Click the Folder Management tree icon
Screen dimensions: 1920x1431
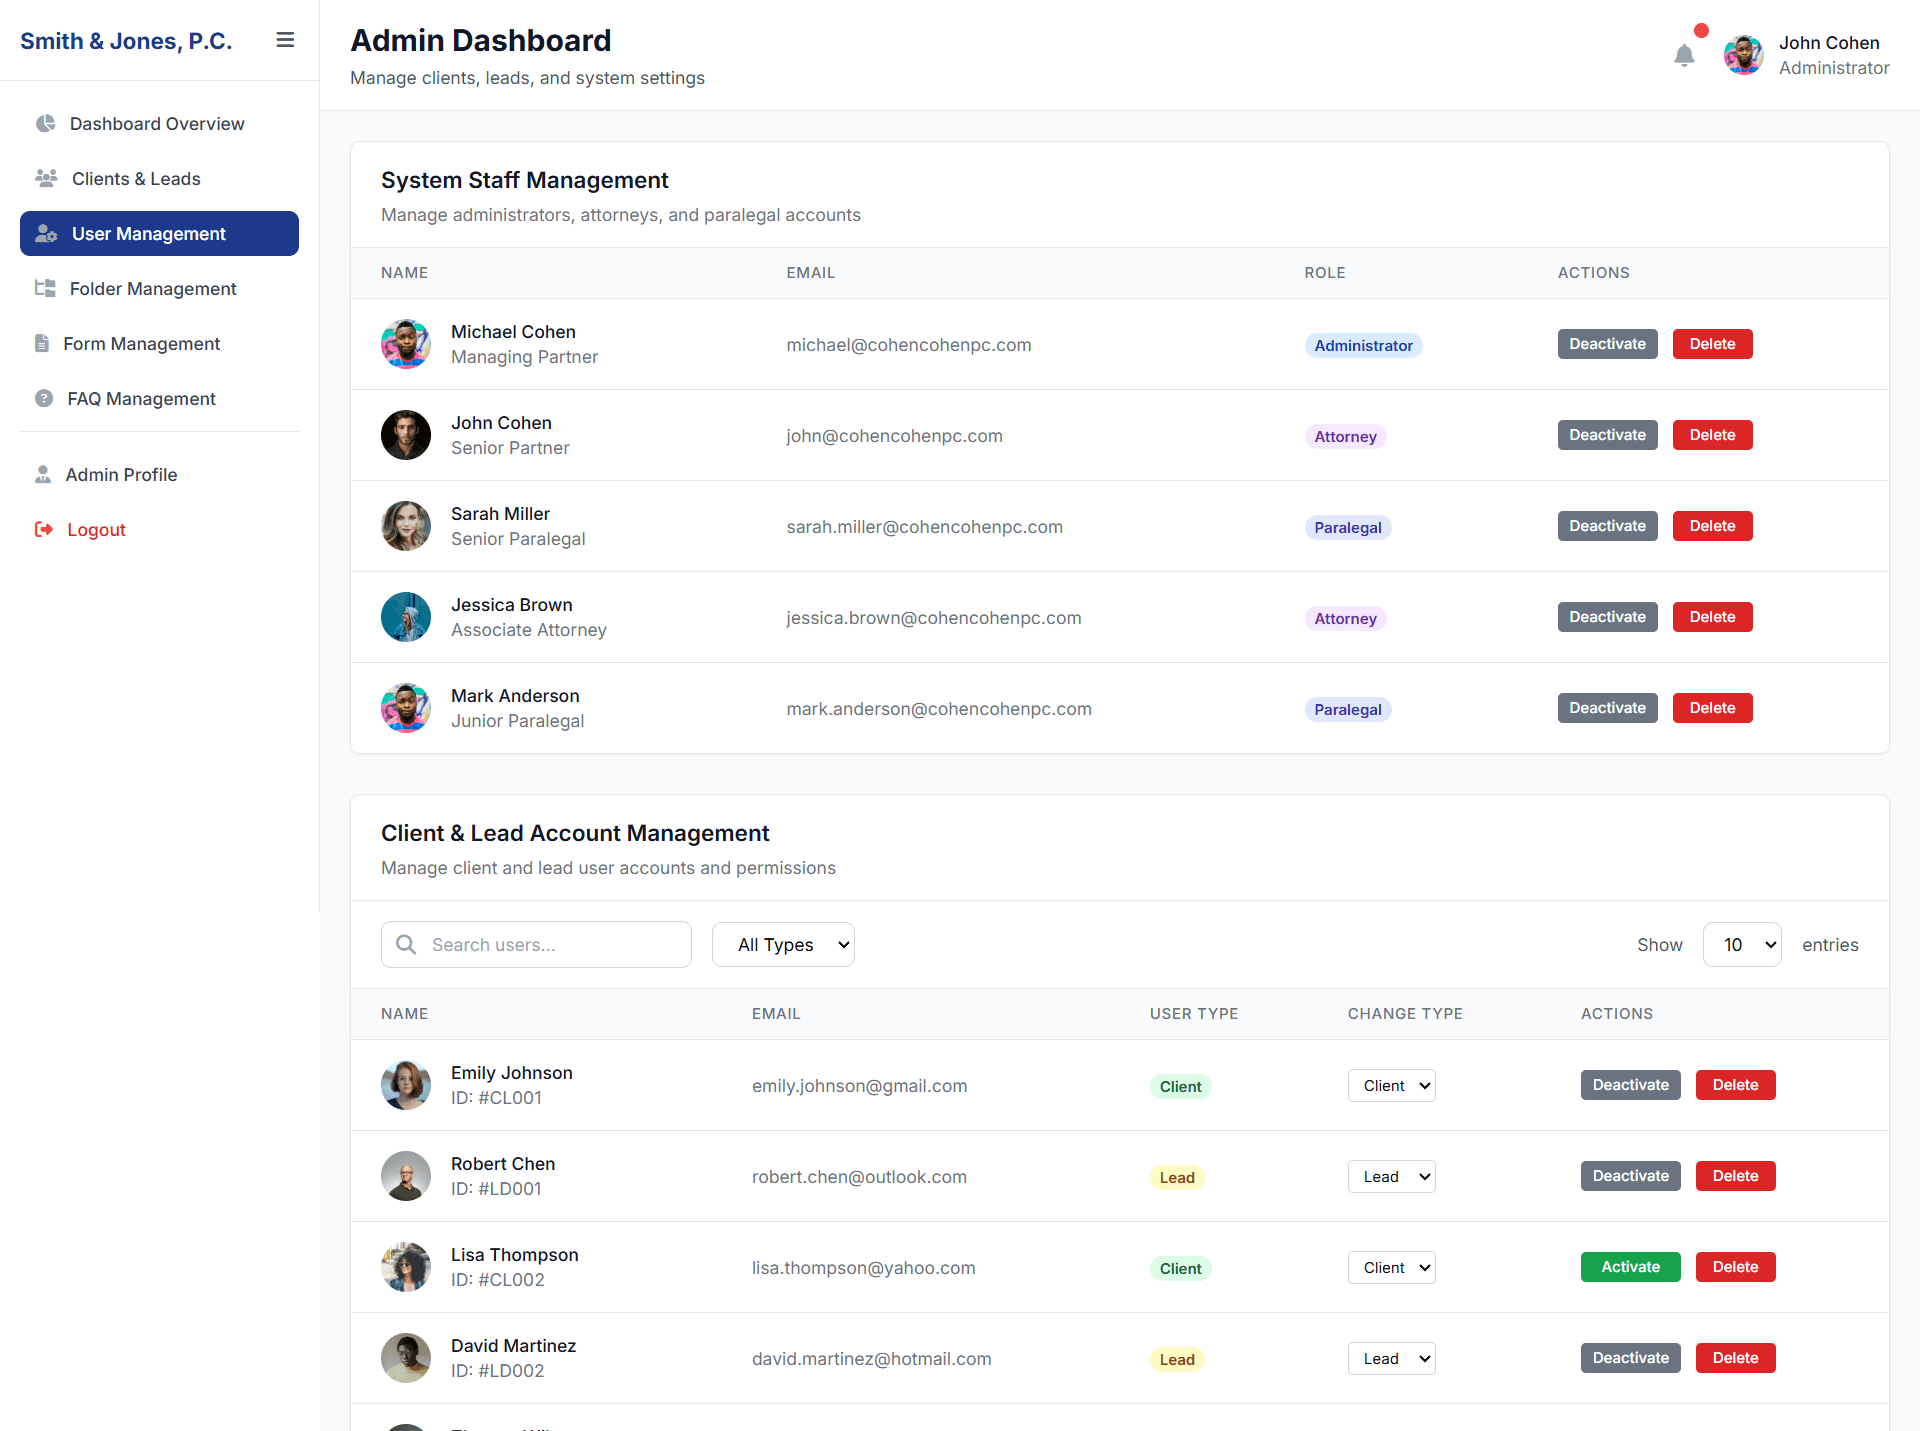45,288
